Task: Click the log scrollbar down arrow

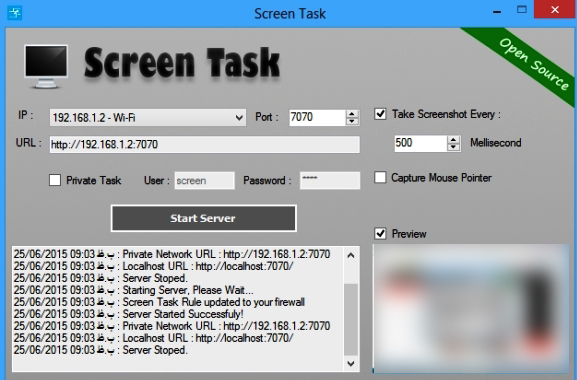Action: click(351, 363)
